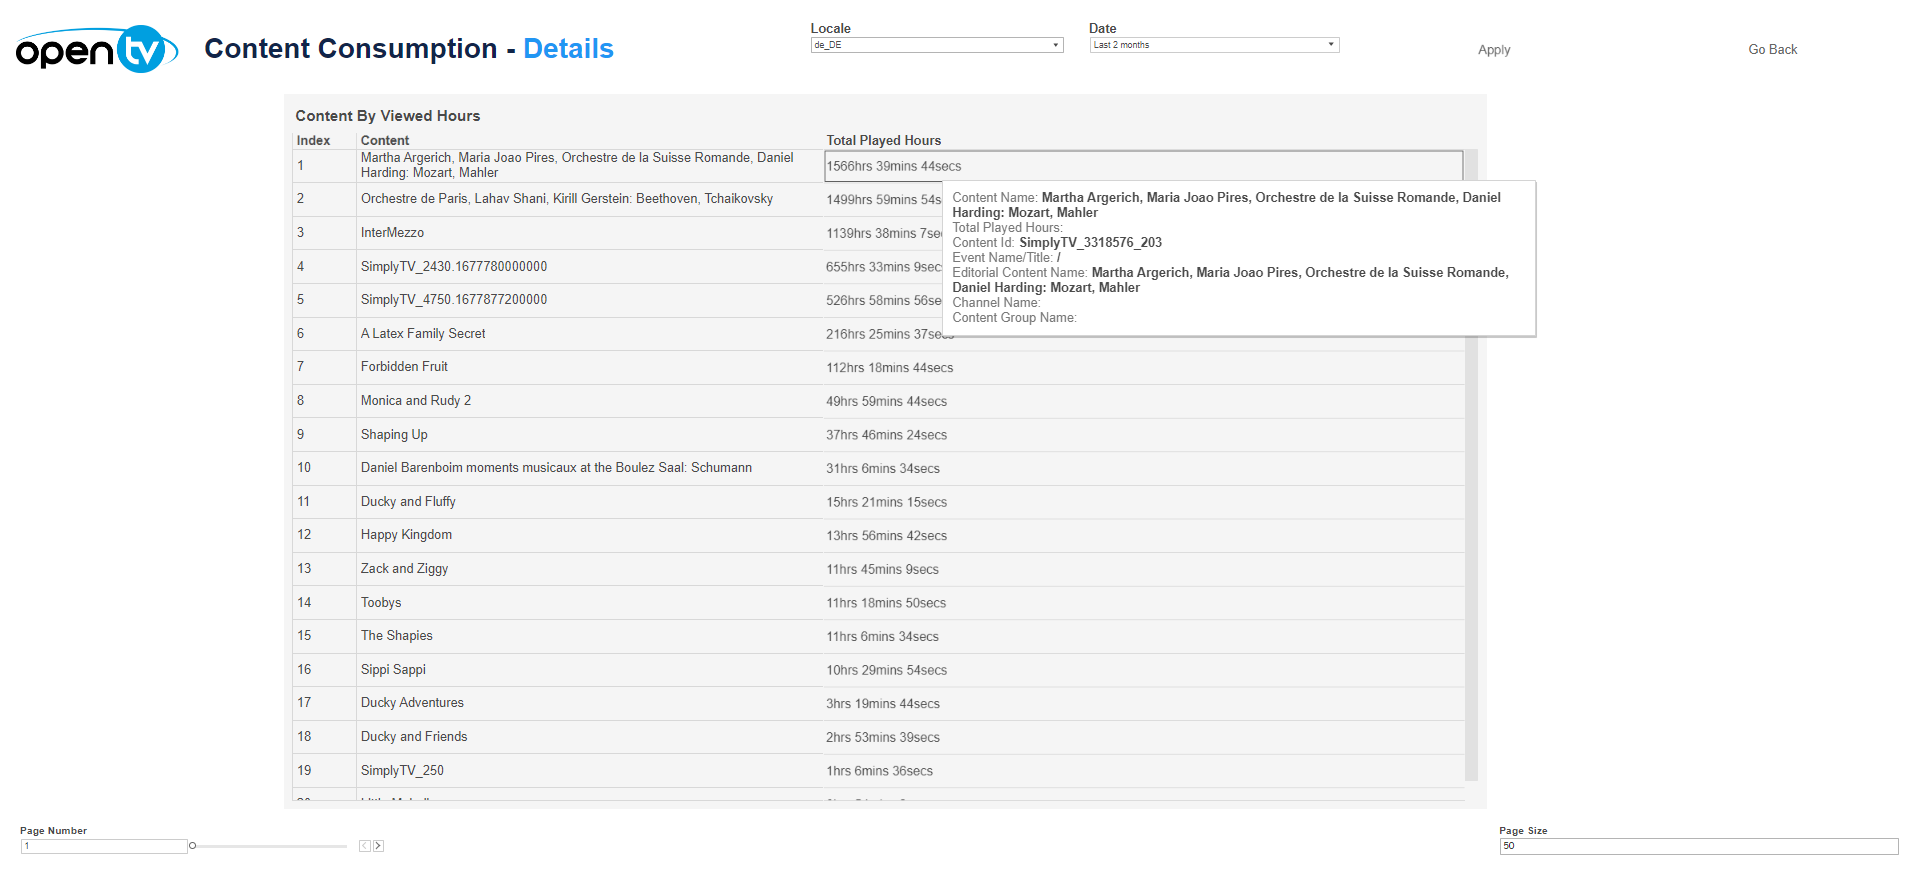Select the Forbidden Fruit row

[404, 367]
